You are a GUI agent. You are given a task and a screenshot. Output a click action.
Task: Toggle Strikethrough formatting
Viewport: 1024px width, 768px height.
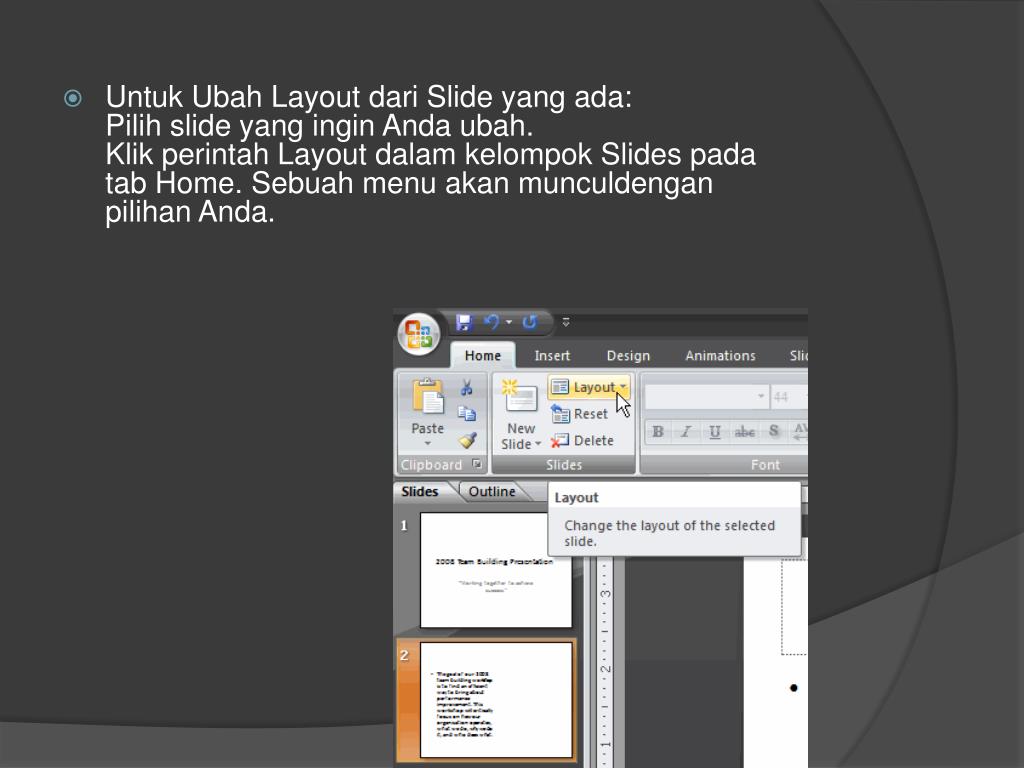pyautogui.click(x=744, y=432)
